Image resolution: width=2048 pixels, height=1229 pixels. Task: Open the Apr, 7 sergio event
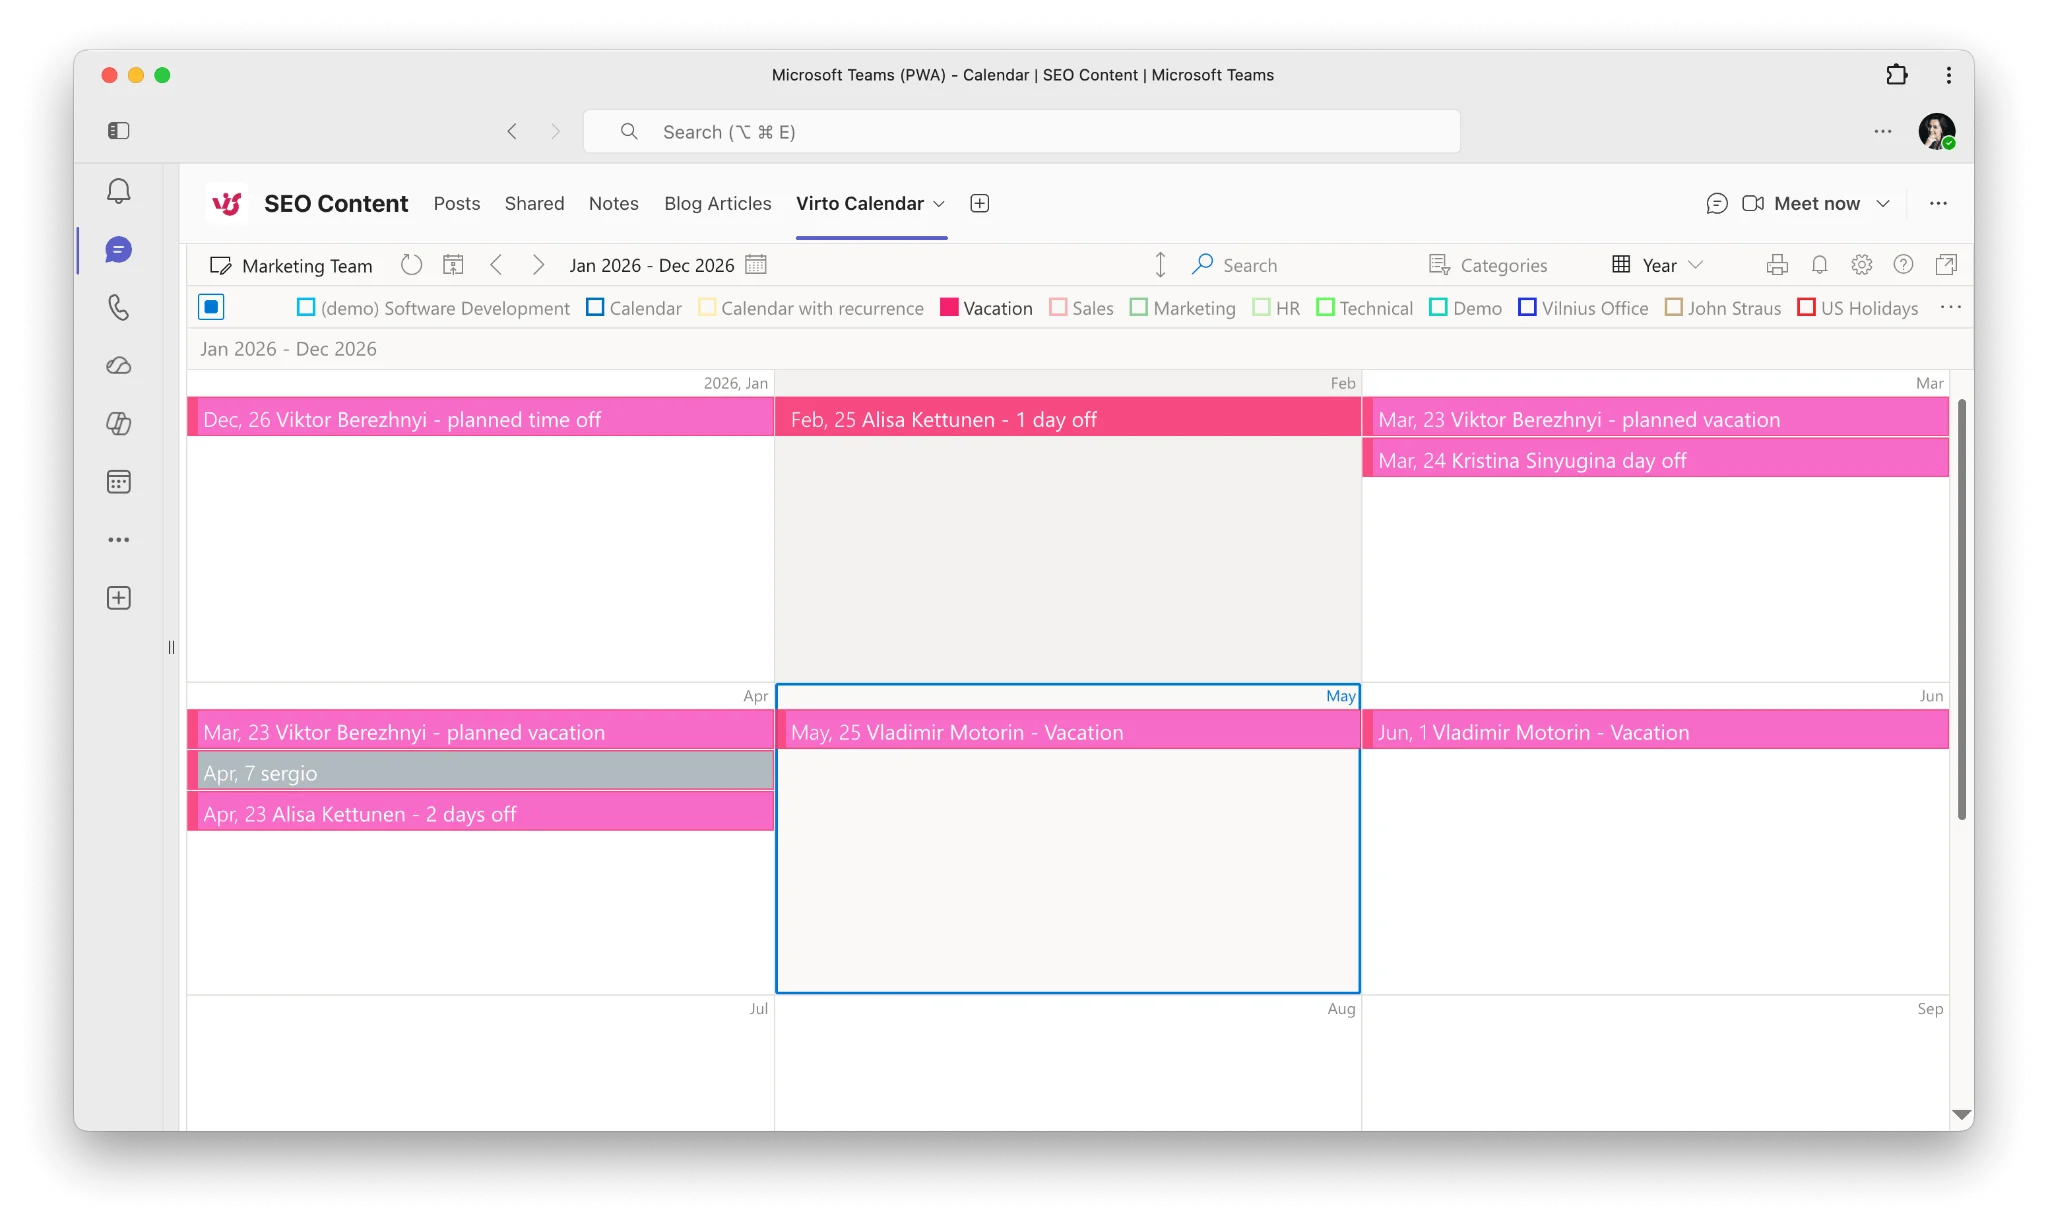pyautogui.click(x=481, y=771)
